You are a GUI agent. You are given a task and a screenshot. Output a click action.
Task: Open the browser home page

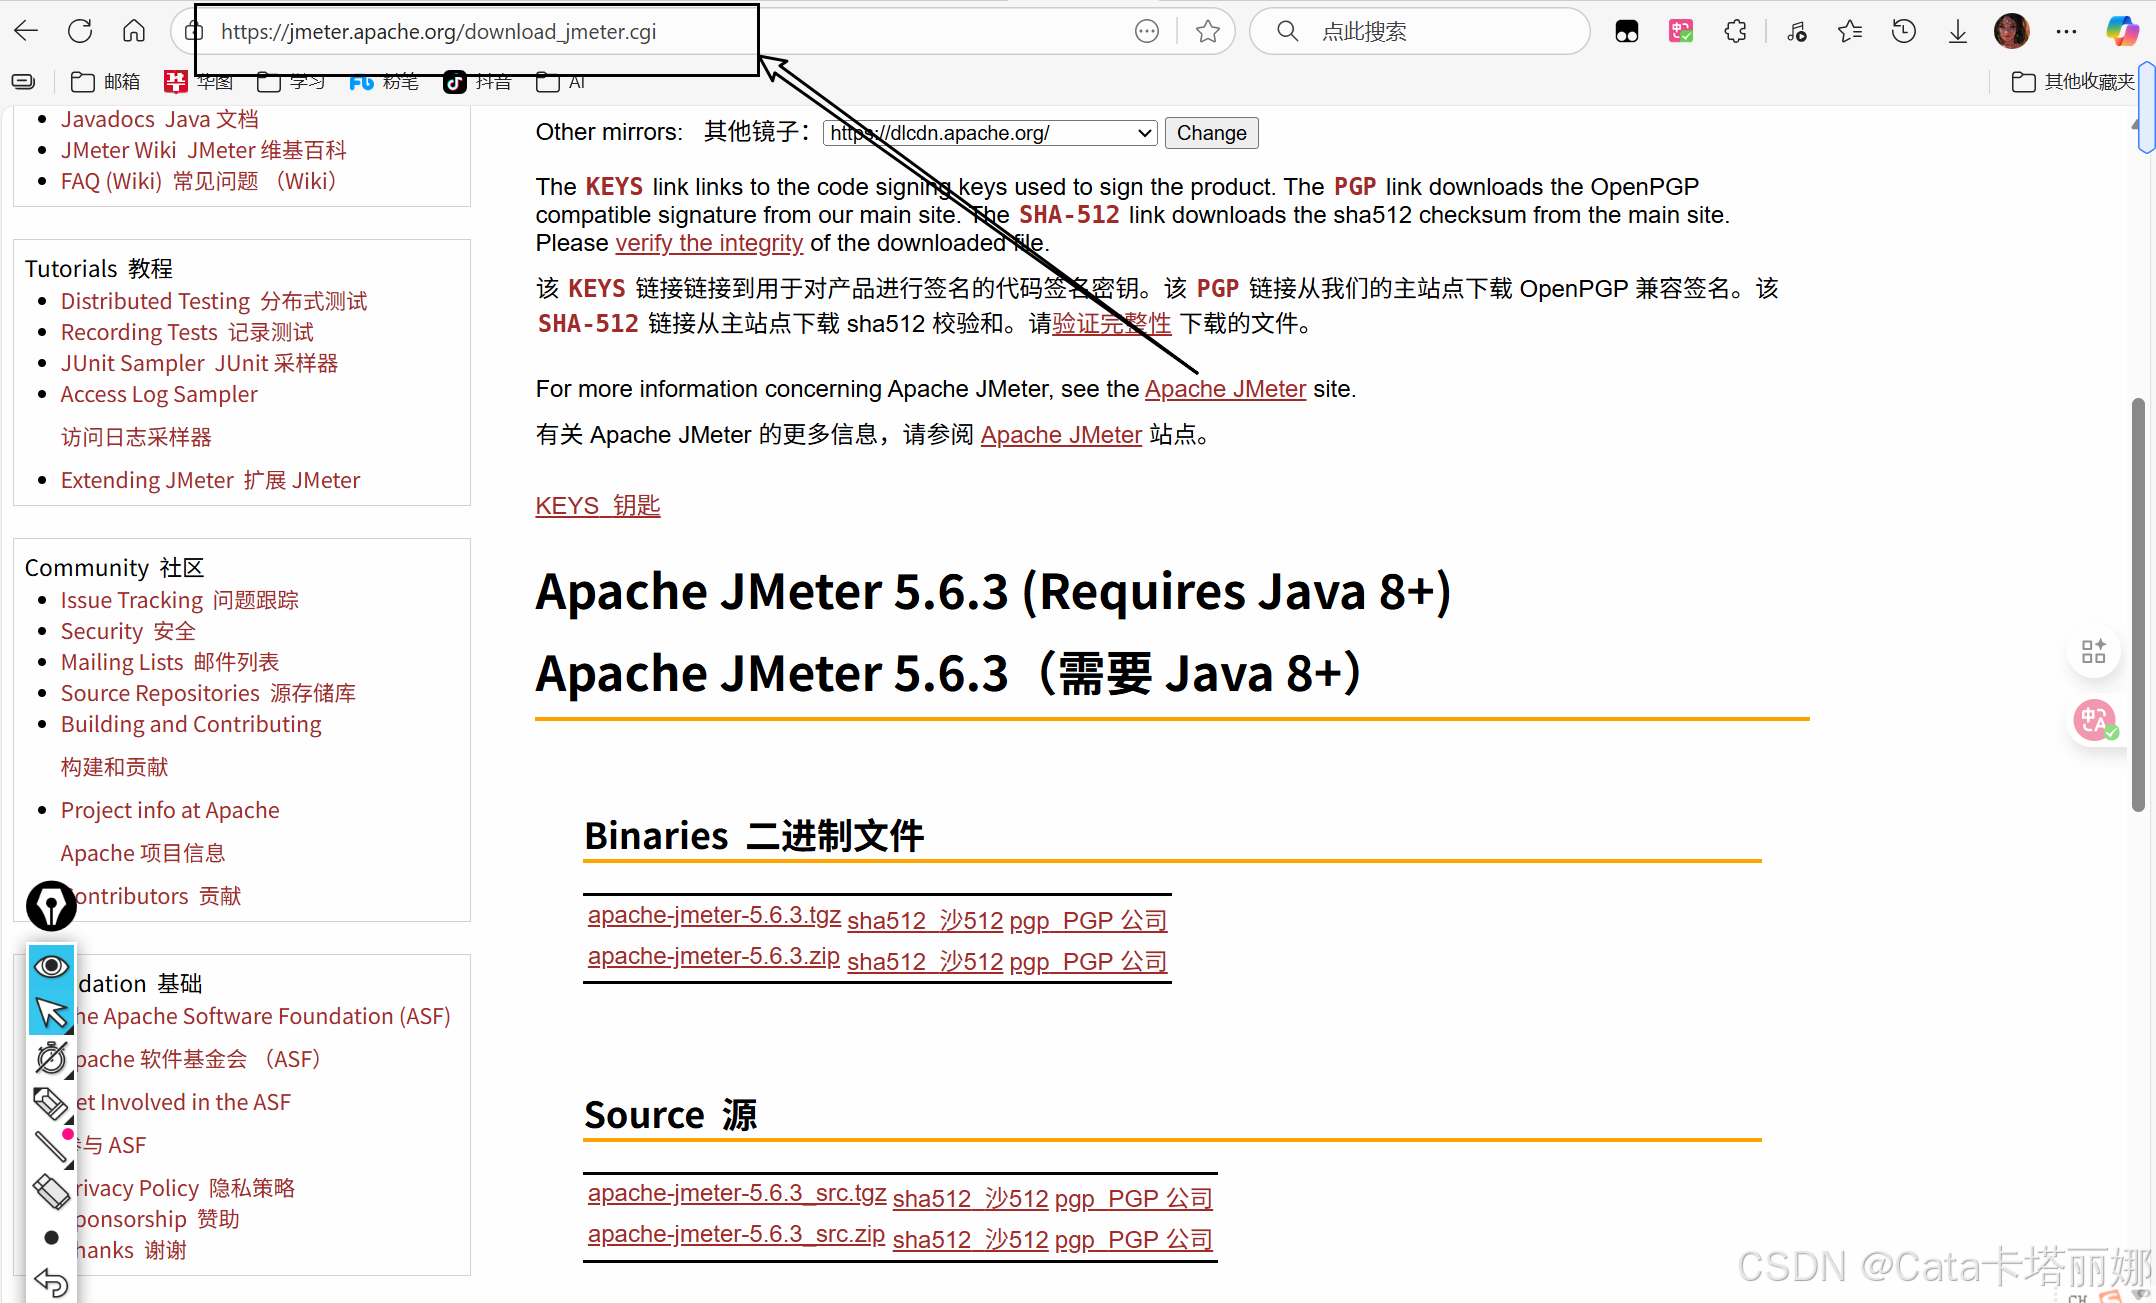click(134, 31)
